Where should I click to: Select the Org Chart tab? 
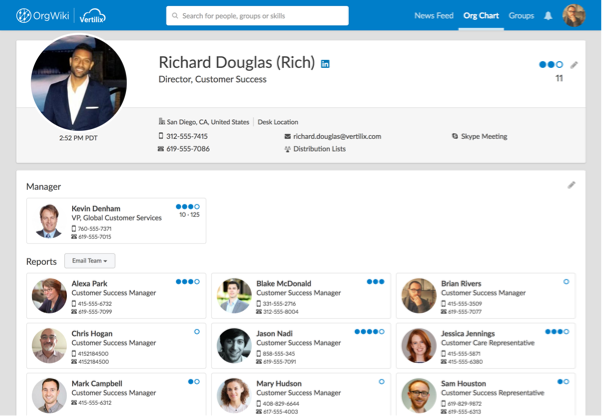click(x=481, y=16)
